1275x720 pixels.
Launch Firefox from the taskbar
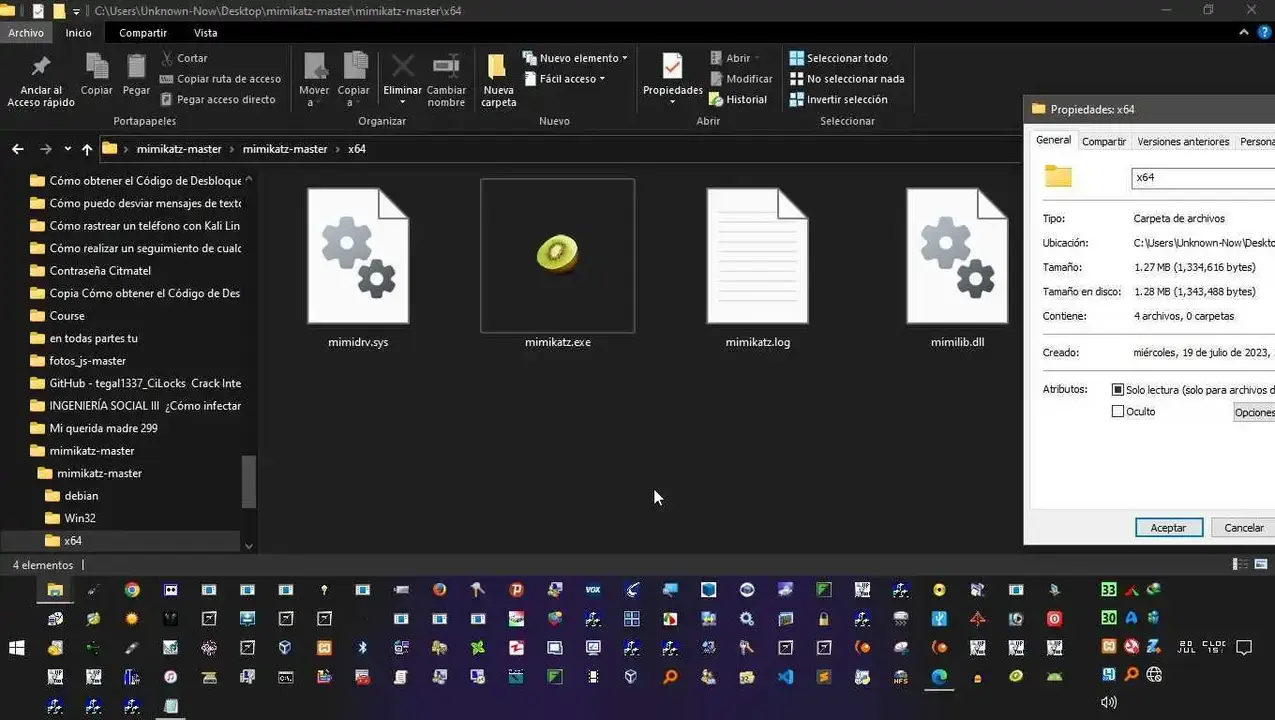tap(439, 590)
